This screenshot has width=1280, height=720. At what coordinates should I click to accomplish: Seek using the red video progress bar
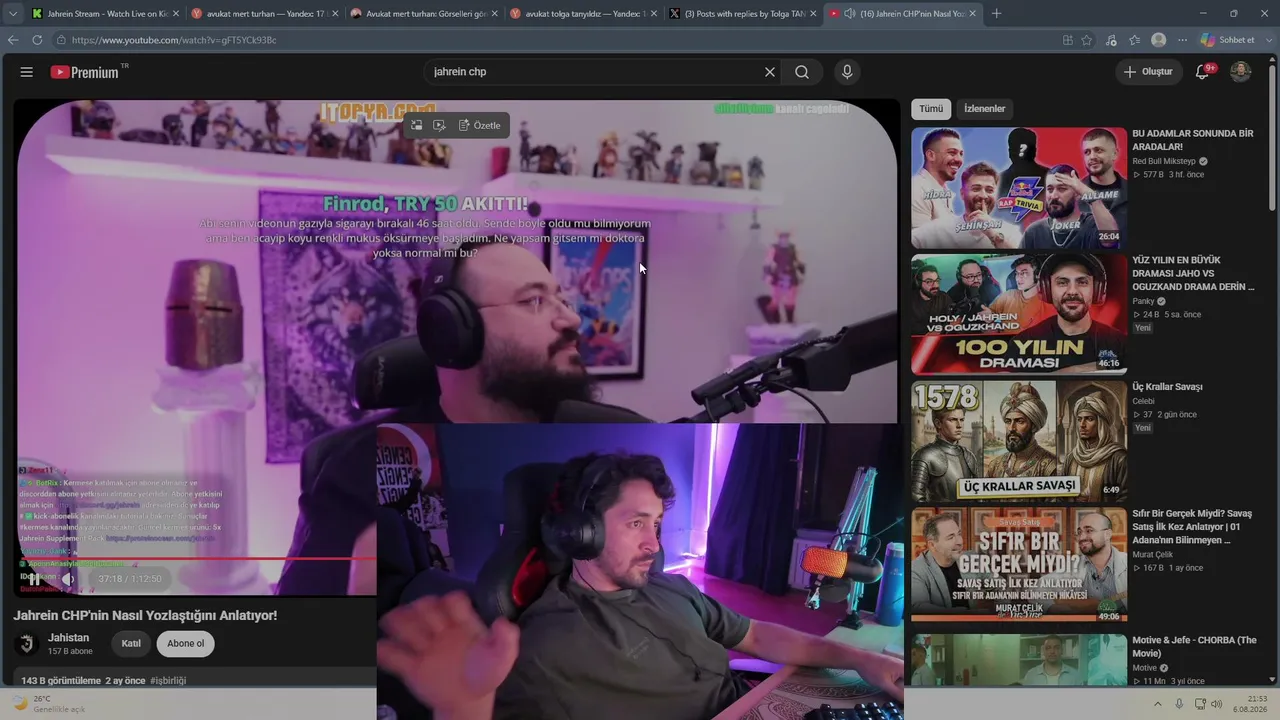pos(195,559)
